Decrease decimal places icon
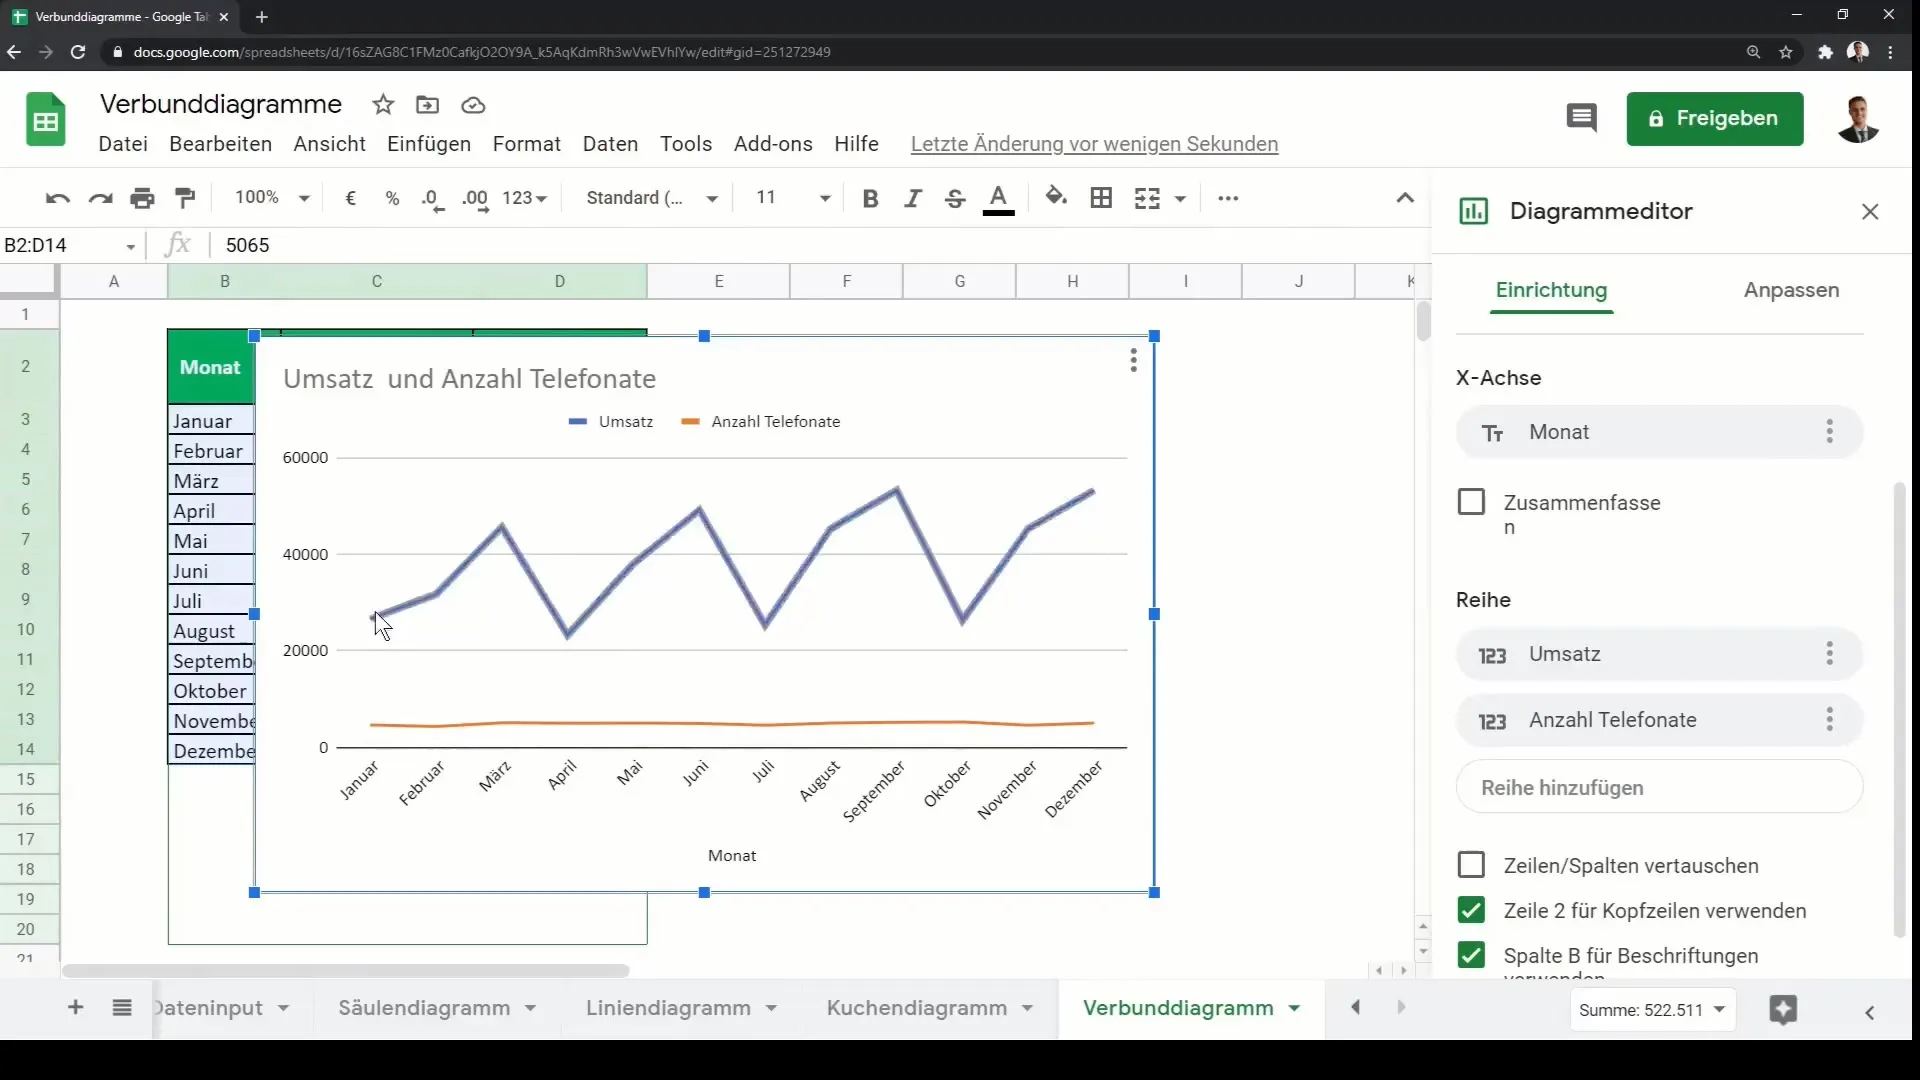The image size is (1920, 1080). (x=432, y=199)
